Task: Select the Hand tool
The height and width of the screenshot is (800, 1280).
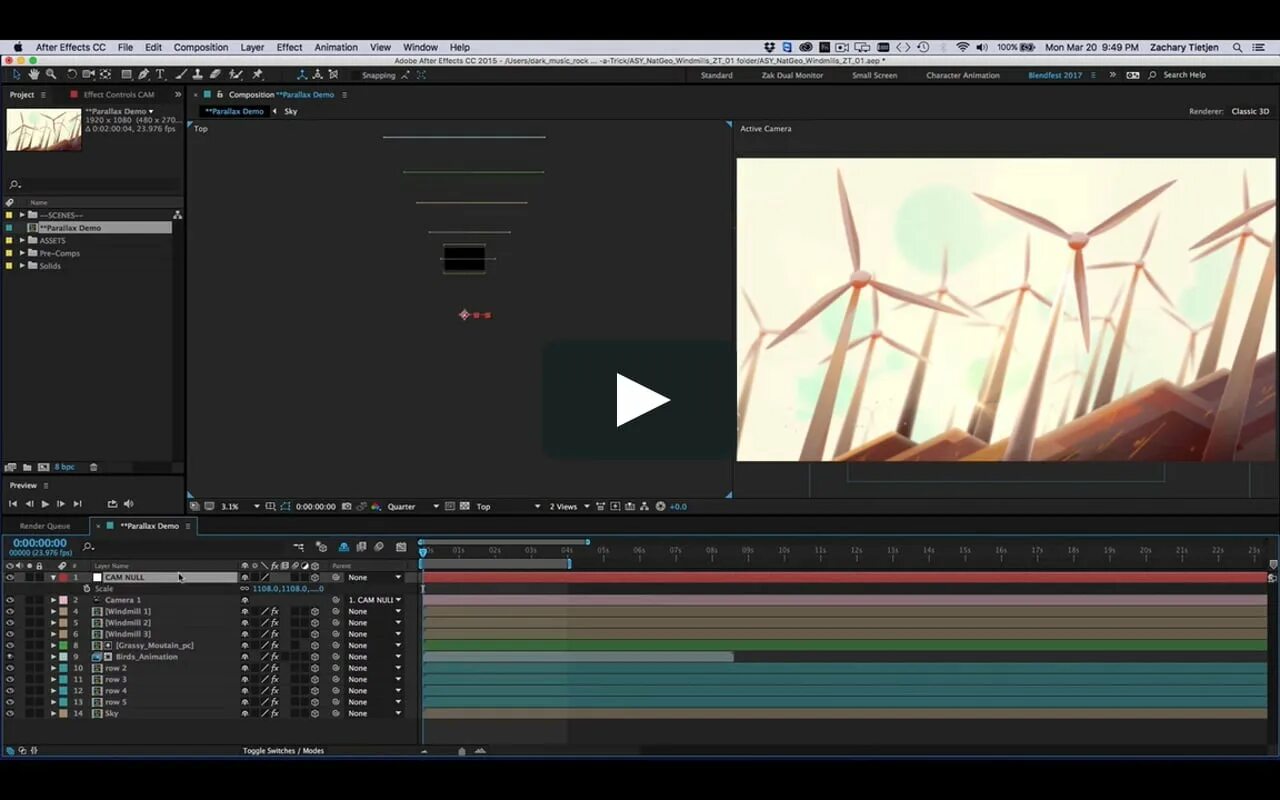Action: pos(34,75)
